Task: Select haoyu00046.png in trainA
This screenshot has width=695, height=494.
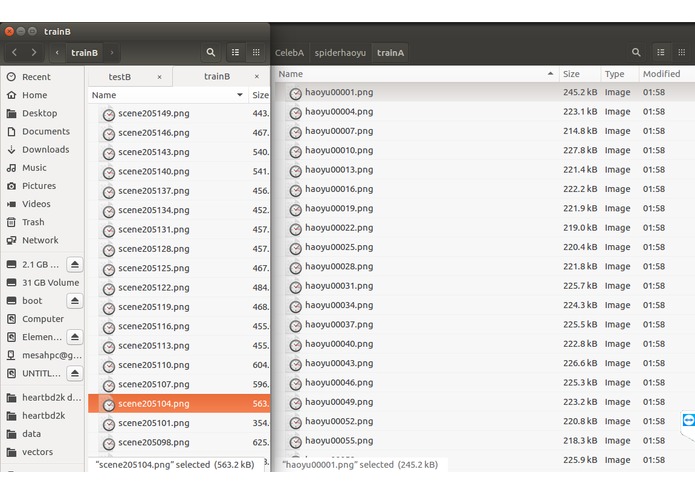Action: click(484, 383)
